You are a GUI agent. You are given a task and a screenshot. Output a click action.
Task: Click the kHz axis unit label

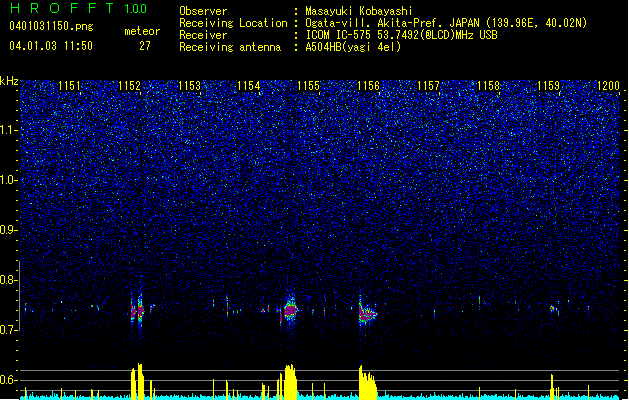click(x=9, y=81)
